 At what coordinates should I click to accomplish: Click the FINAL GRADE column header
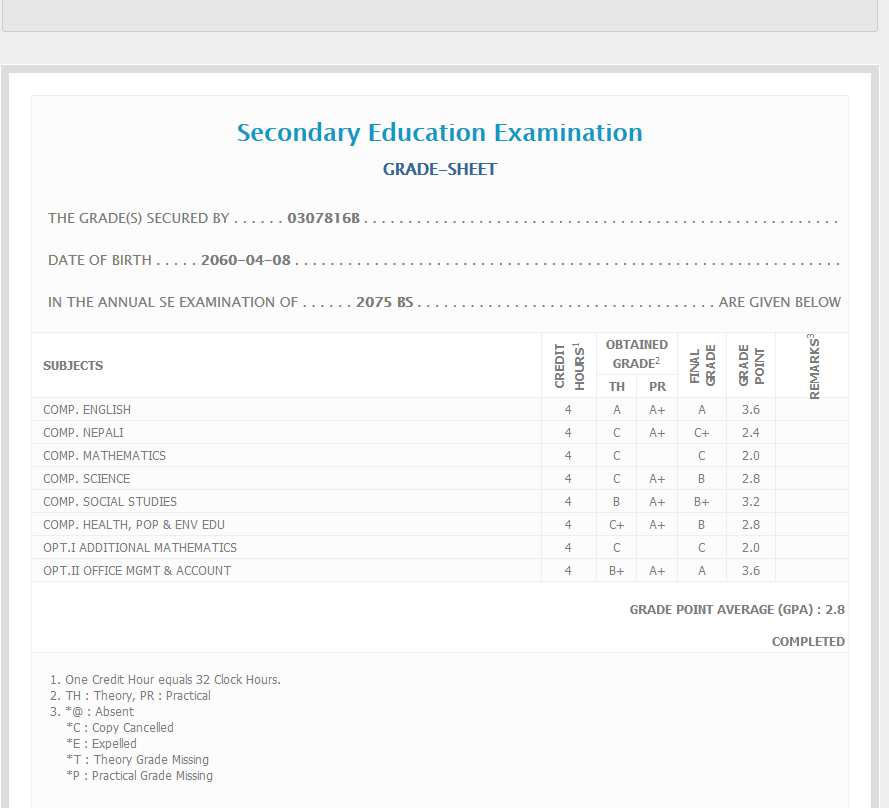pyautogui.click(x=702, y=365)
